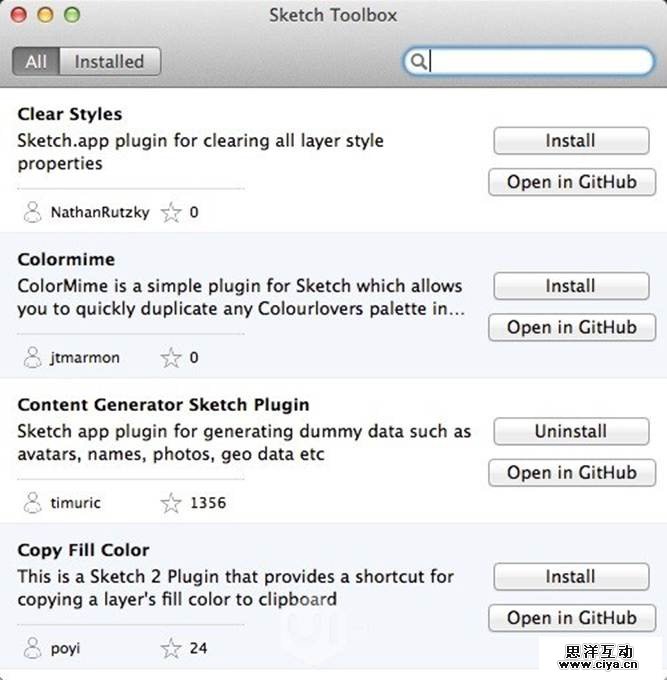The image size is (667, 680).
Task: Install the Clear Styles plugin
Action: [570, 141]
